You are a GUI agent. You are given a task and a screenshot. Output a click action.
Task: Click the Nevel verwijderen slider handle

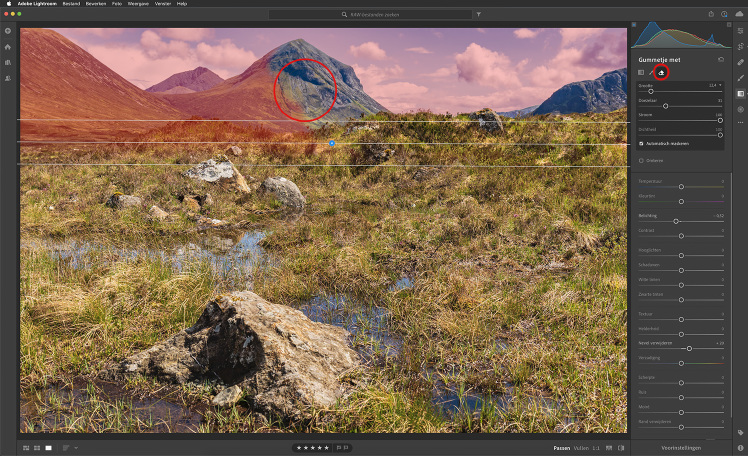[689, 349]
